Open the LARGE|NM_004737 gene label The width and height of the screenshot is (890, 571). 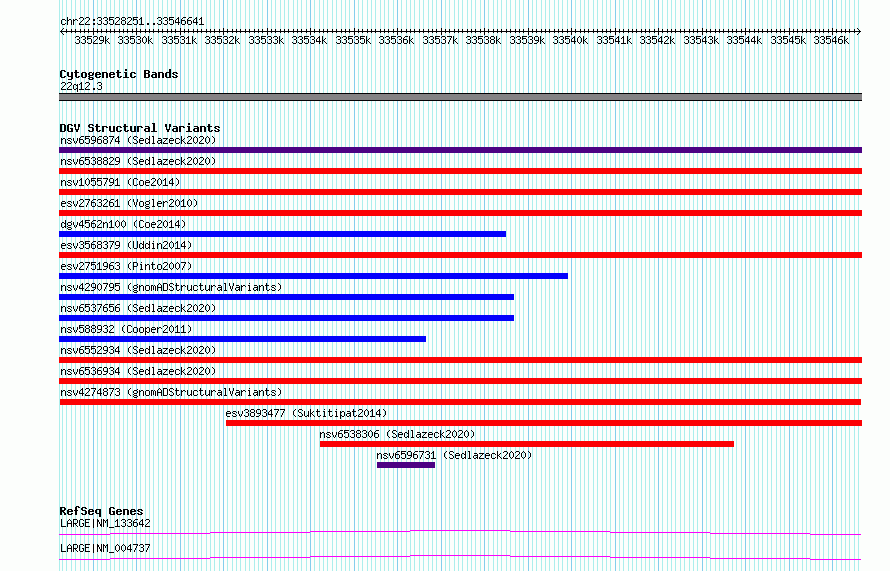point(105,548)
